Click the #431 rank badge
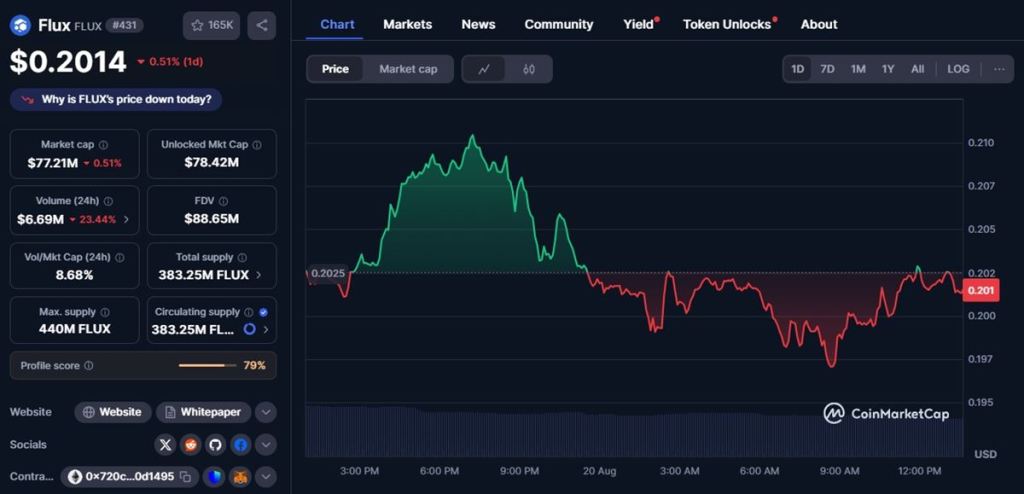 coord(124,25)
